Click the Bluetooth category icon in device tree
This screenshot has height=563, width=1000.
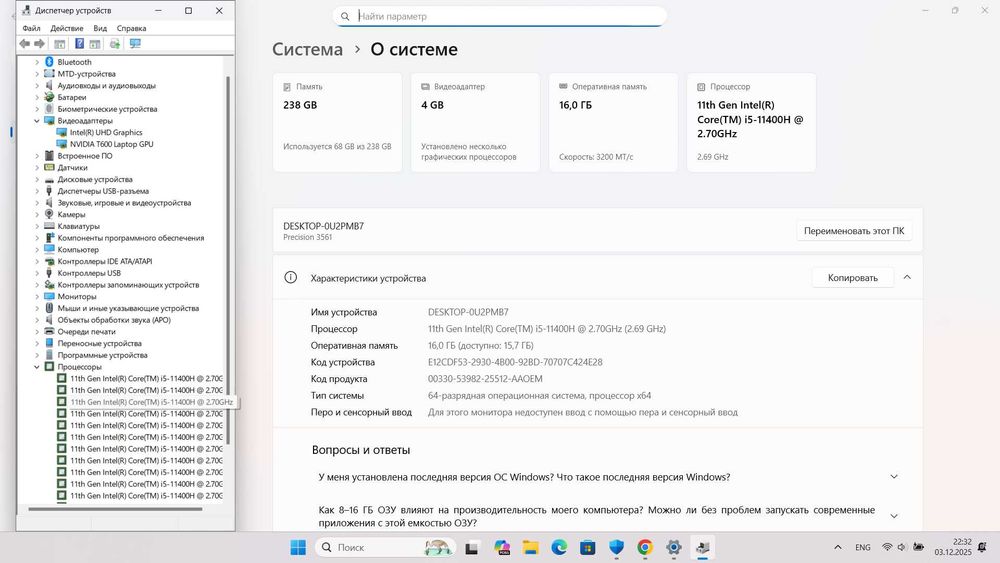[49, 62]
